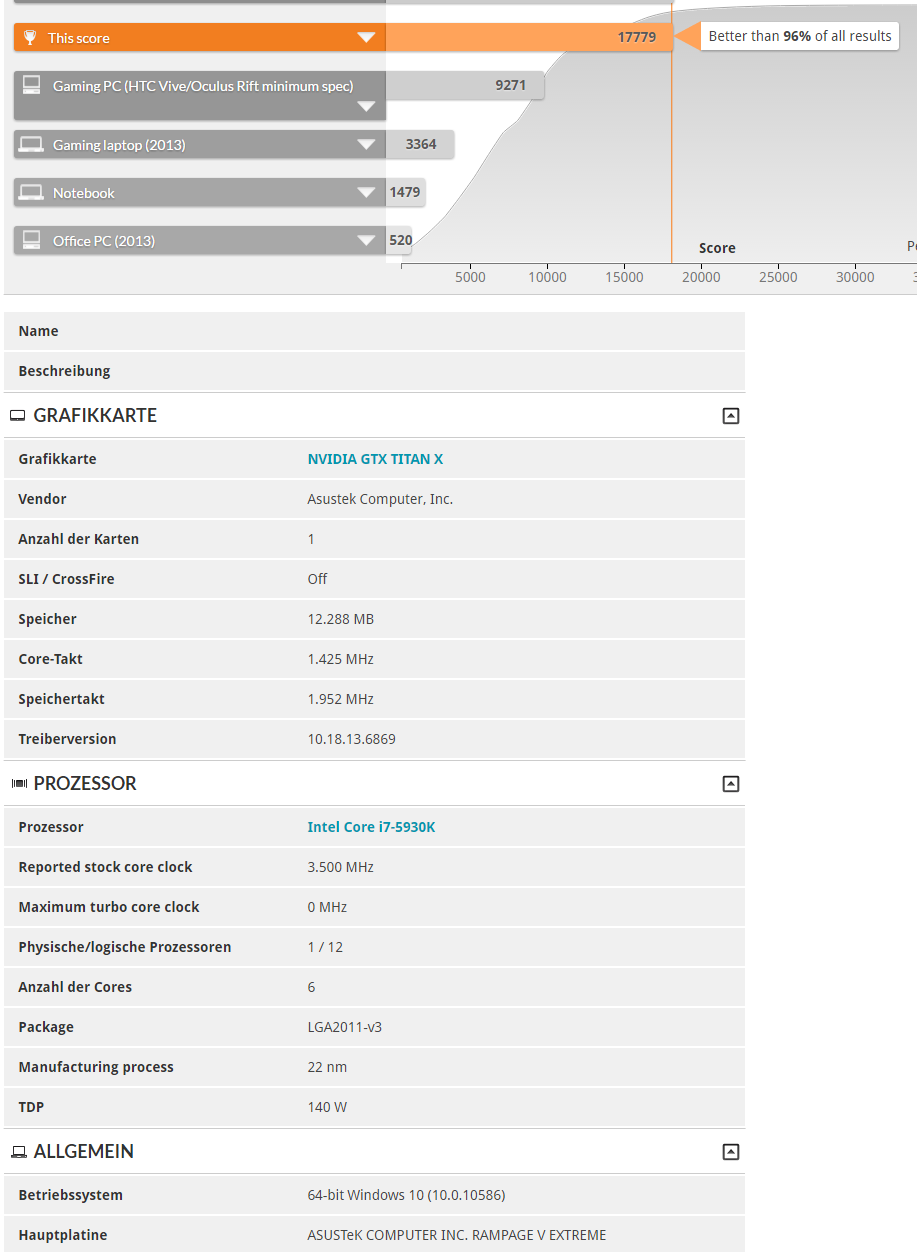Click the graphics card icon beside GRAFIKKARTE
Image resolution: width=917 pixels, height=1252 pixels.
(17, 416)
